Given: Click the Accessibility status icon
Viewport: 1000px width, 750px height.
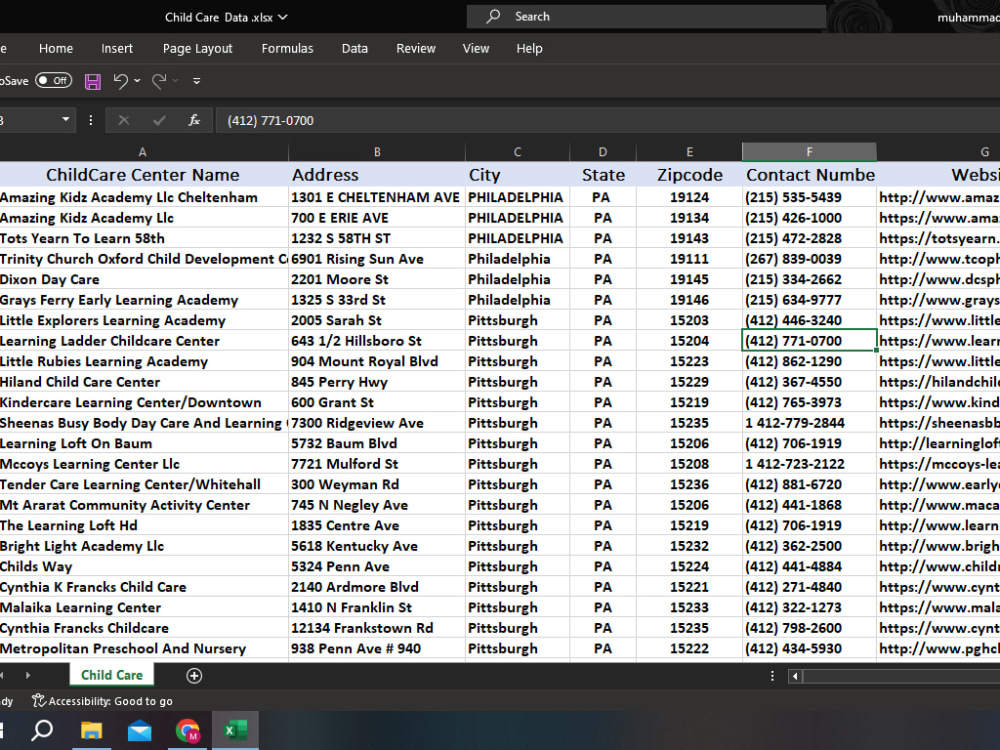Looking at the screenshot, I should 39,701.
